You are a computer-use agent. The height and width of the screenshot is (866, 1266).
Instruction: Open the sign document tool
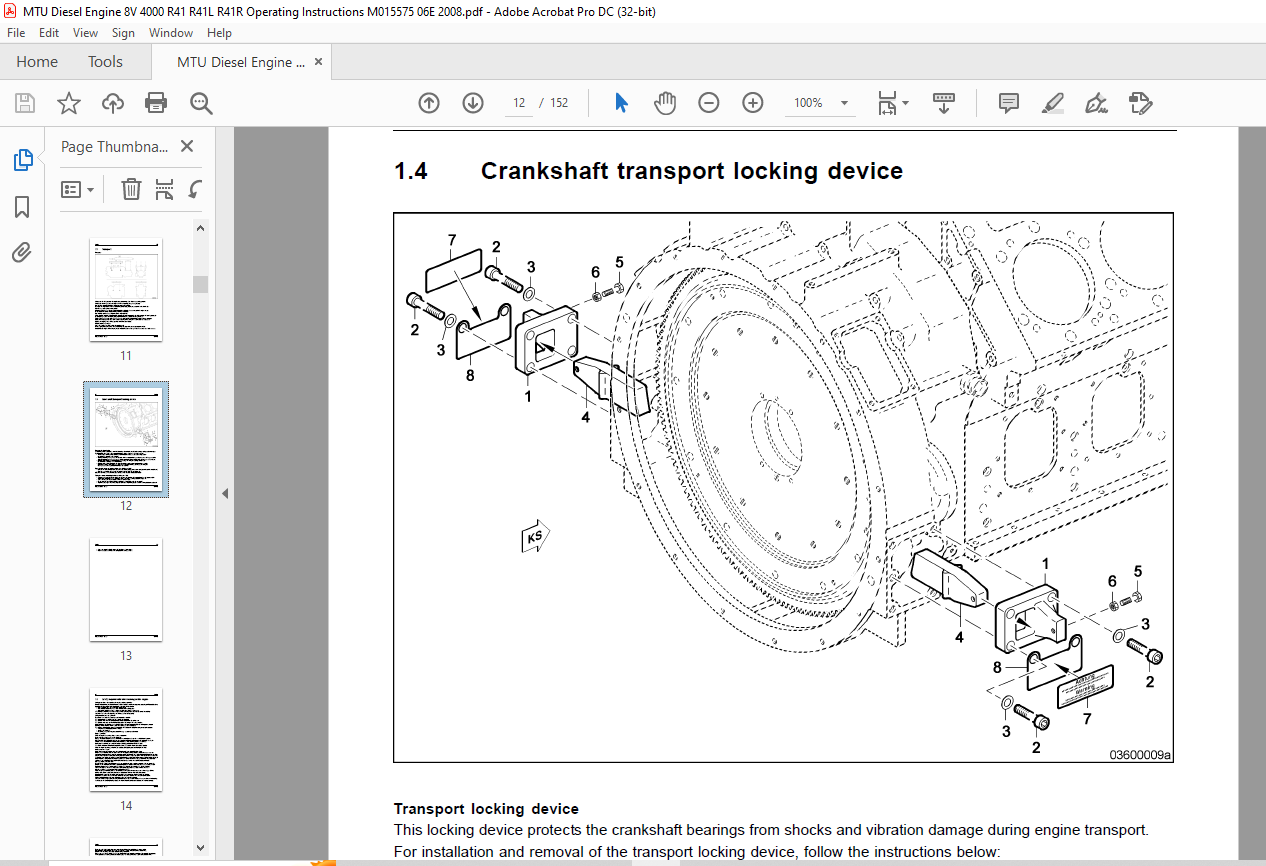(1097, 103)
